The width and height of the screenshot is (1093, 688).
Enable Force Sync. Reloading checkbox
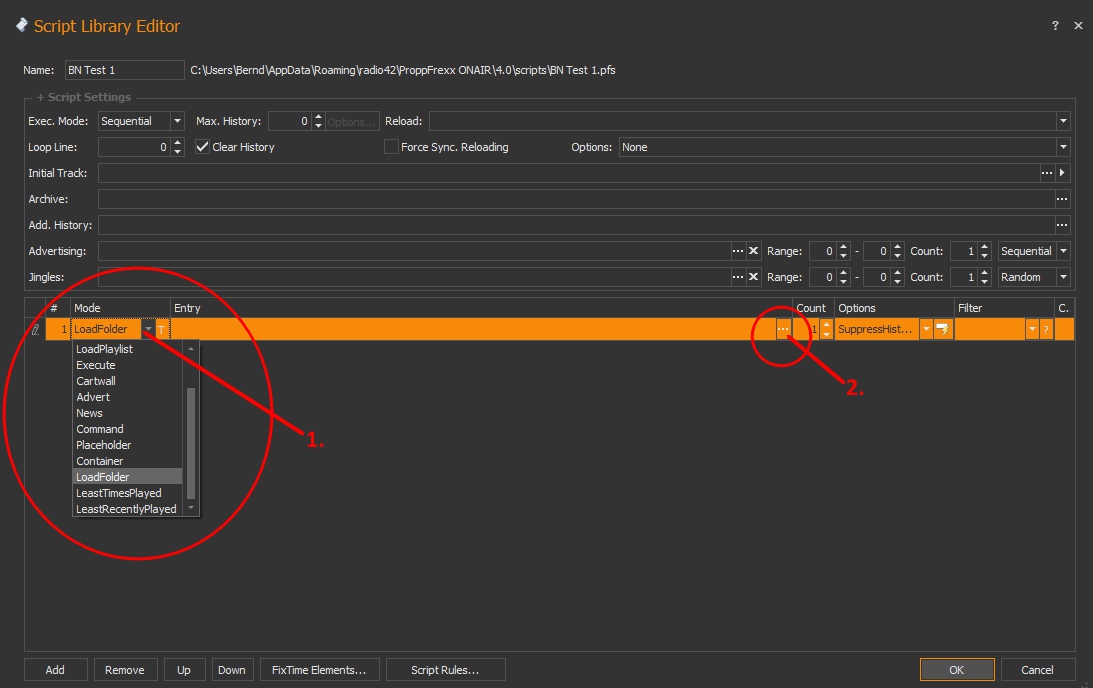(392, 147)
